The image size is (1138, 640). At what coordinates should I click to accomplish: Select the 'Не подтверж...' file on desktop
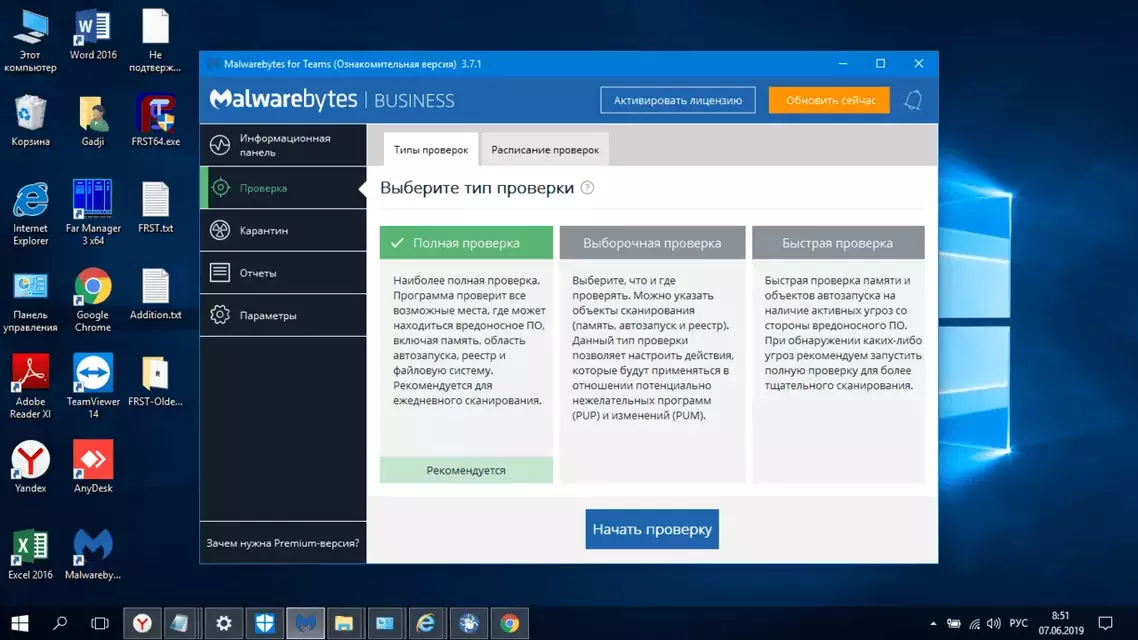click(155, 41)
